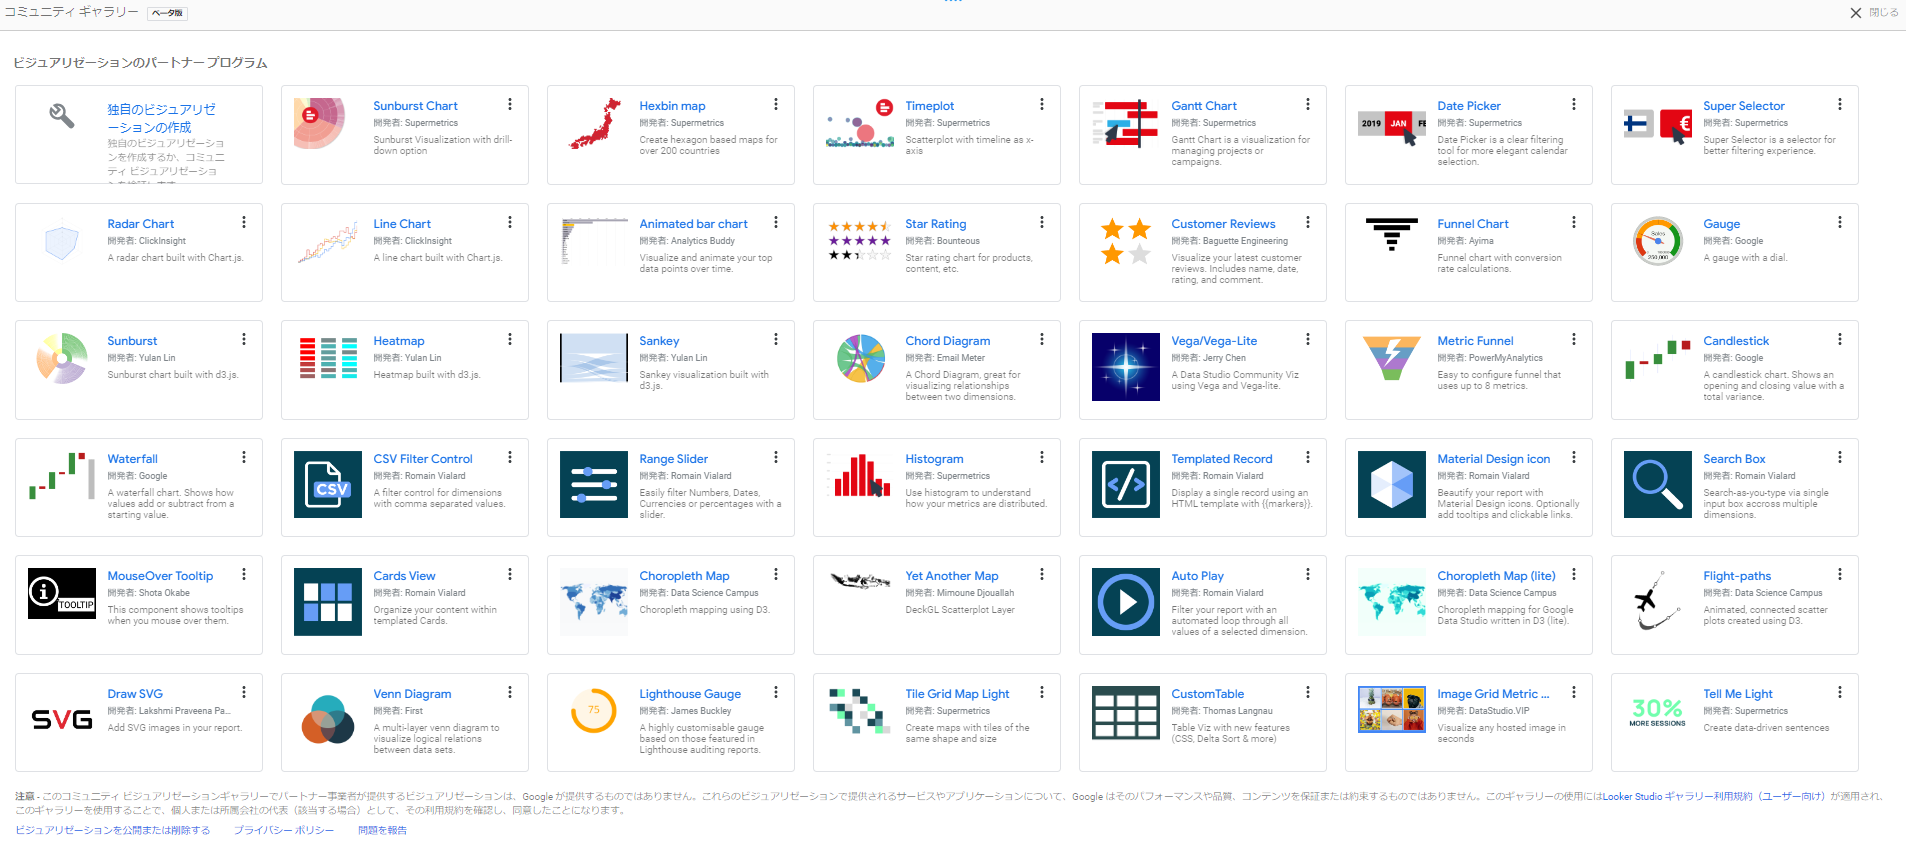Click the Candlestick chart icon

tap(1658, 360)
